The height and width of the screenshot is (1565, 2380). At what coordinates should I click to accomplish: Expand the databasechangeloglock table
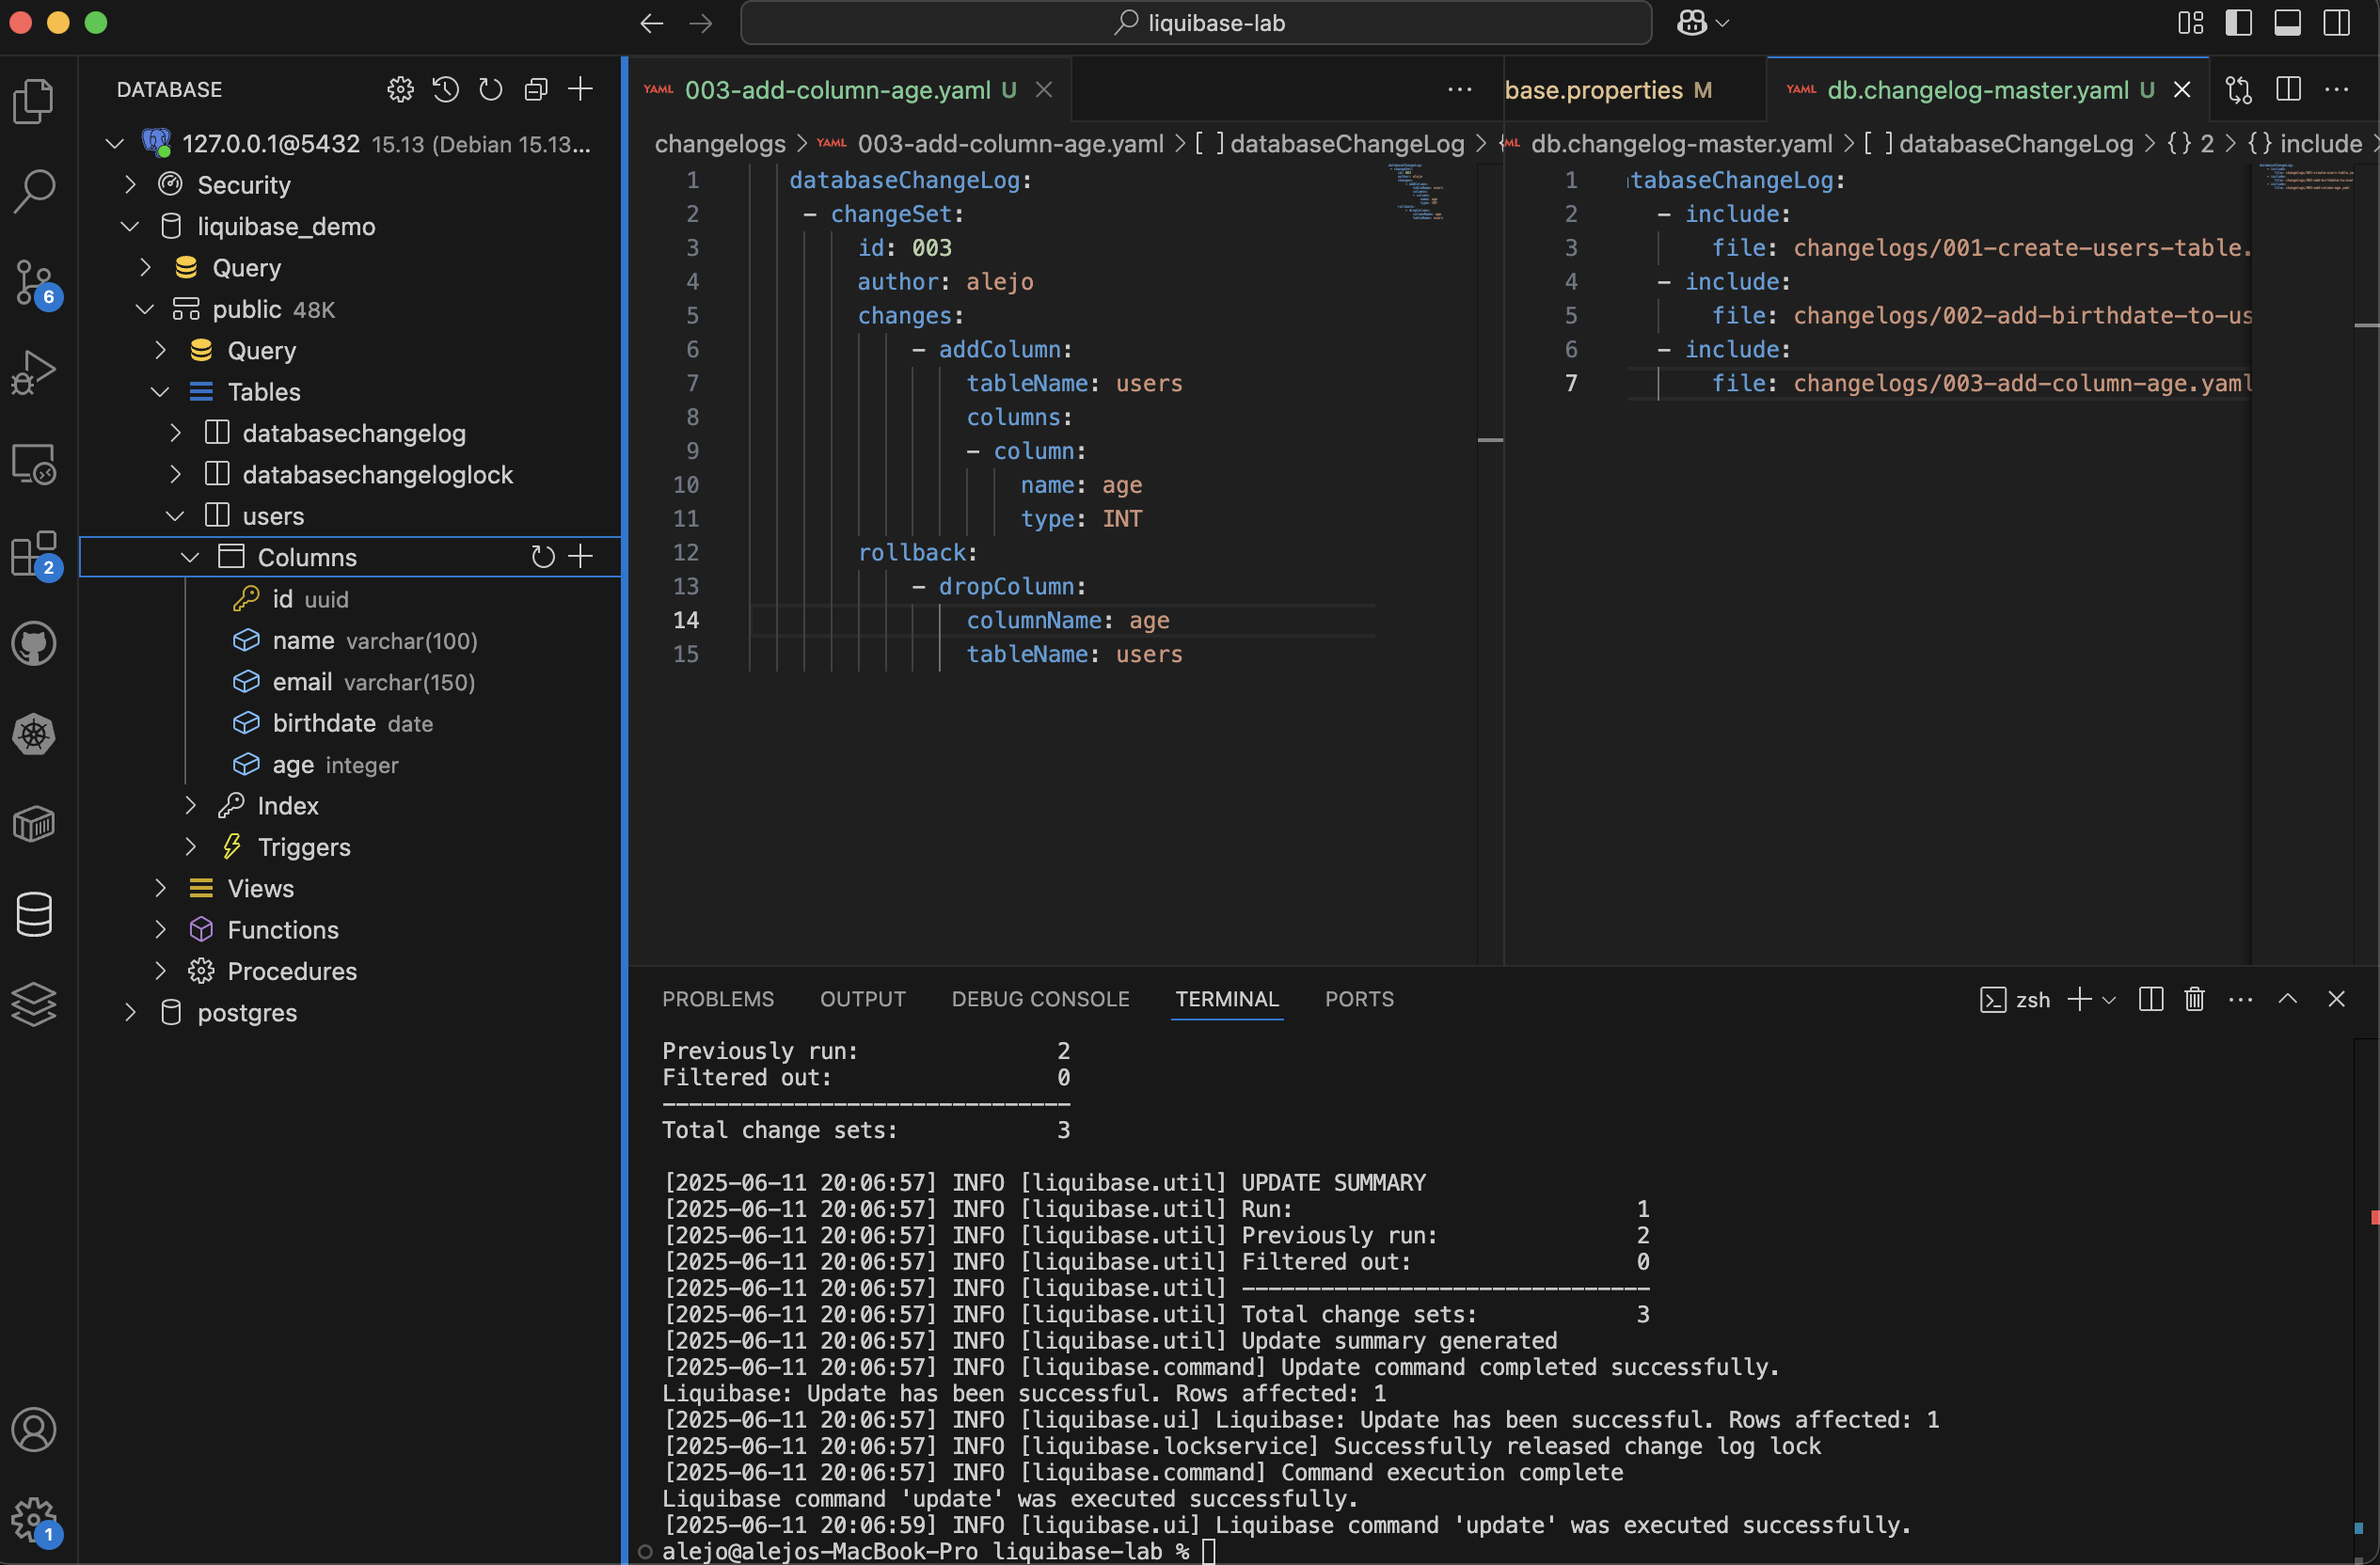(176, 475)
